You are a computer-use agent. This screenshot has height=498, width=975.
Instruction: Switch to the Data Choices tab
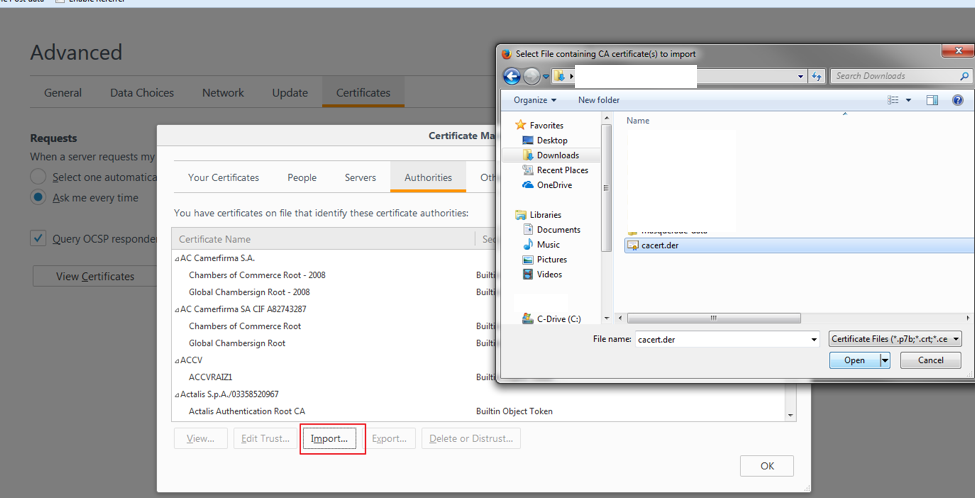tap(142, 93)
